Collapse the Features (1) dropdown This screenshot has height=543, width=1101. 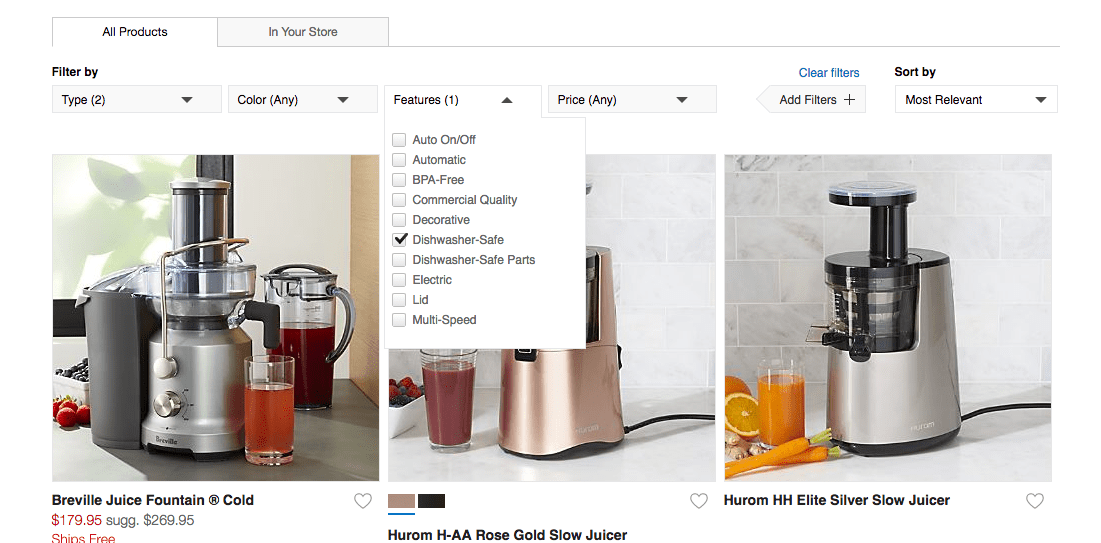click(463, 100)
